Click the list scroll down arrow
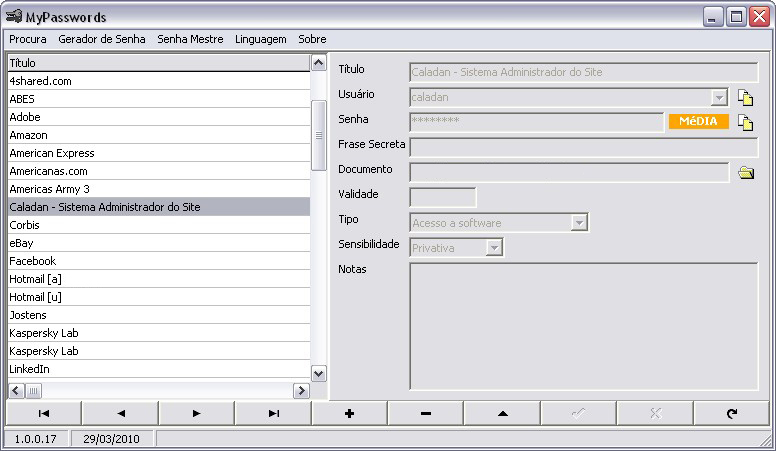The width and height of the screenshot is (776, 451). click(x=319, y=374)
